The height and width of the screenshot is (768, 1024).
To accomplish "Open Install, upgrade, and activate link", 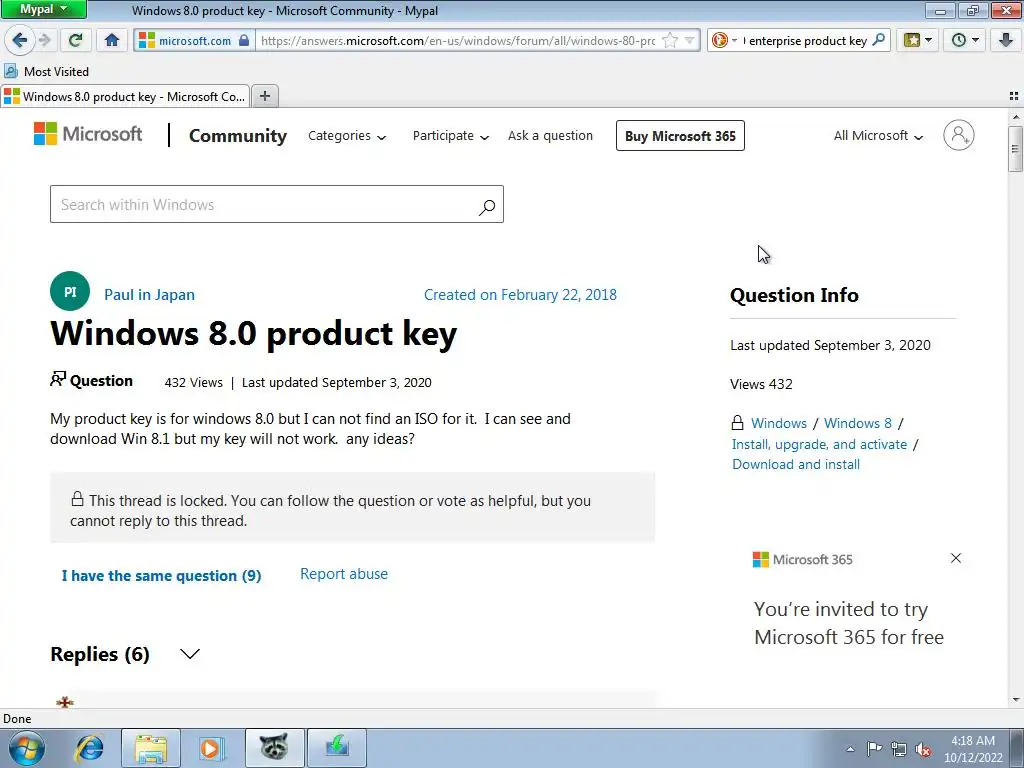I will [x=819, y=444].
